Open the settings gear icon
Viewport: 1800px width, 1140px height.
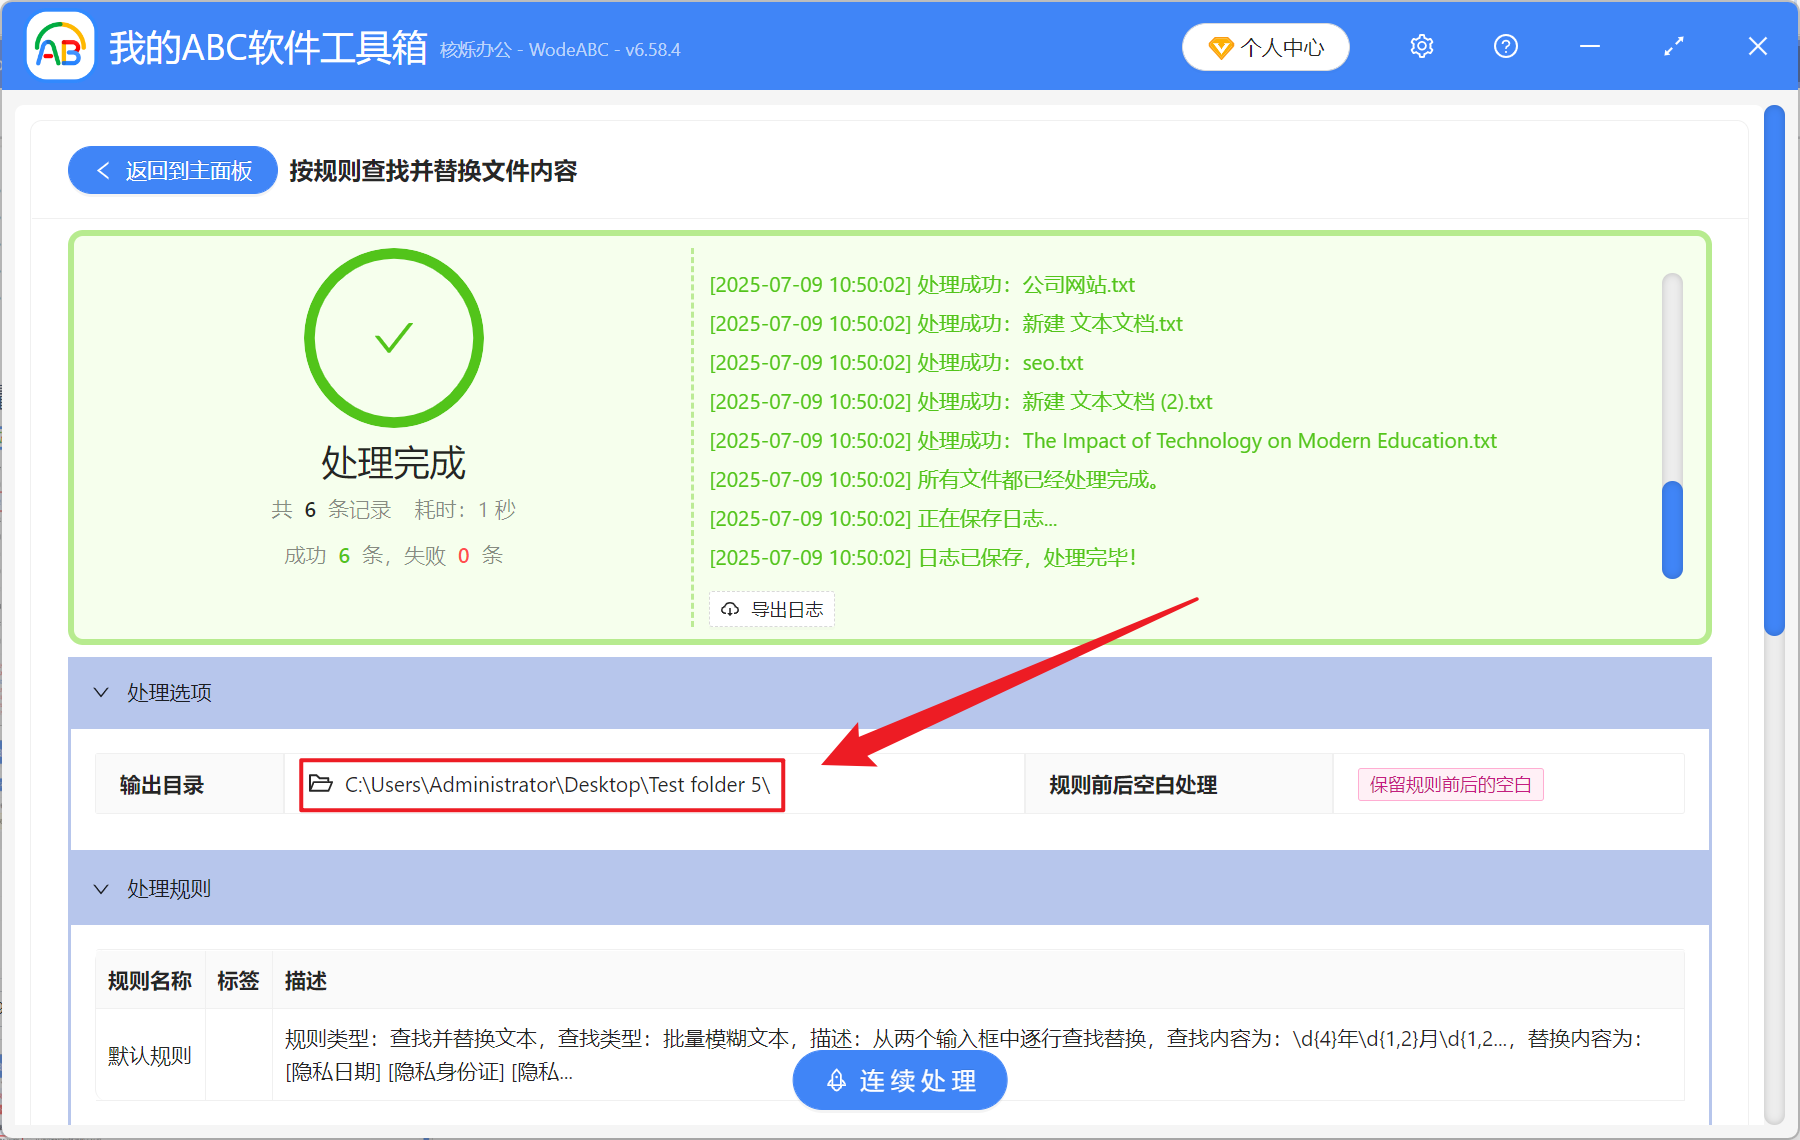1421,46
